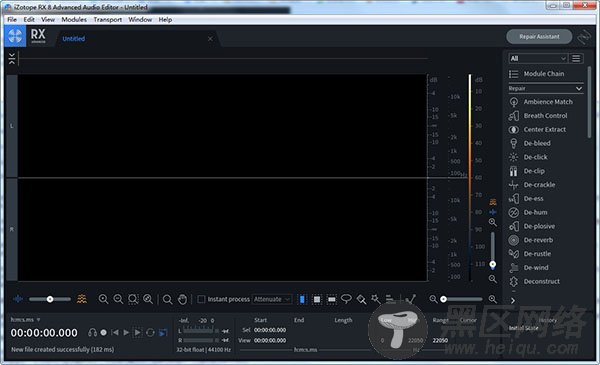Select the Grab hand tool
Image resolution: width=600 pixels, height=365 pixels.
coord(182,299)
